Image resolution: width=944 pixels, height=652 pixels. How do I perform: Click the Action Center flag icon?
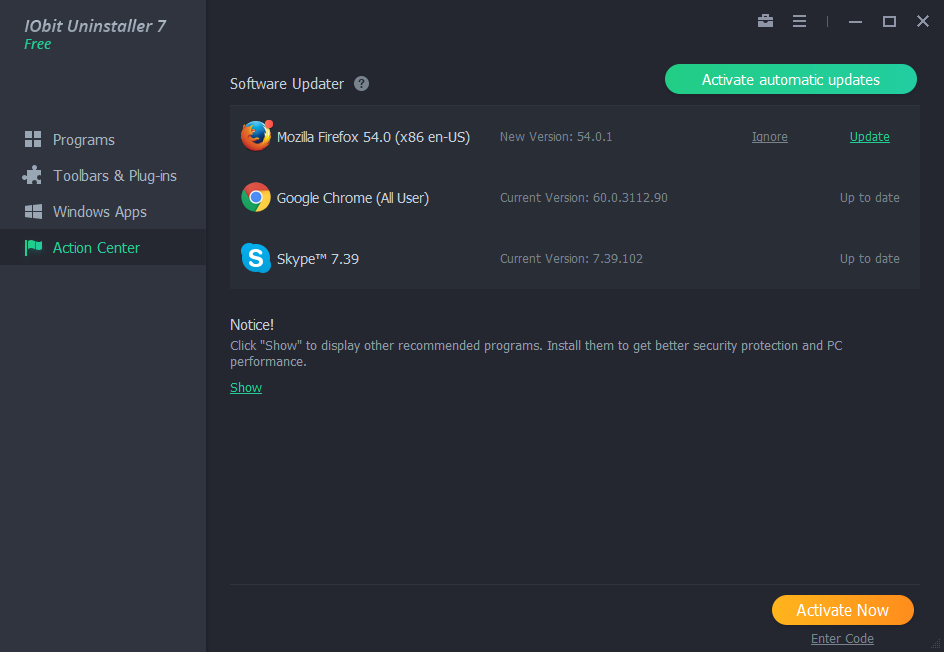(x=34, y=247)
